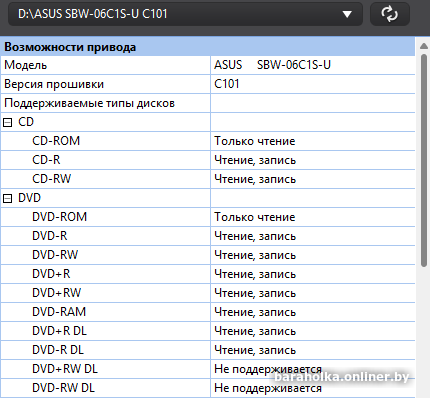
Task: Select the DVD-R row
Action: pyautogui.click(x=208, y=236)
